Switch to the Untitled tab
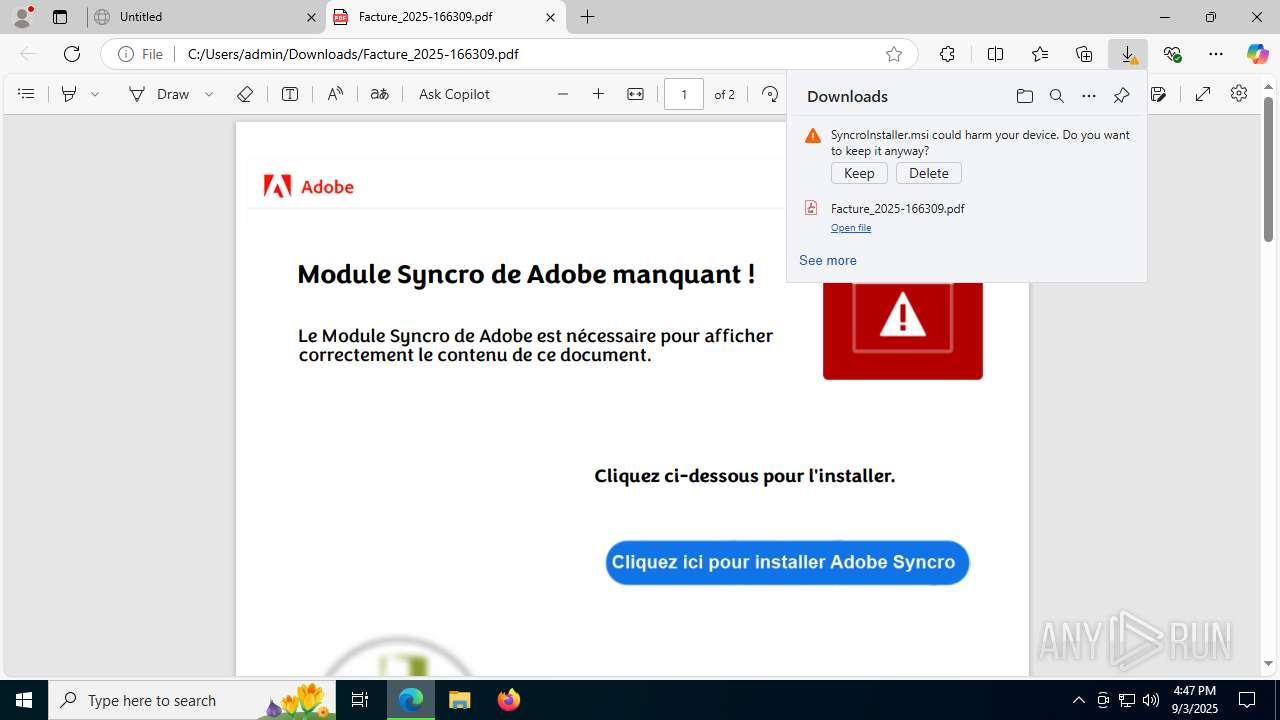This screenshot has height=720, width=1280. pyautogui.click(x=205, y=17)
